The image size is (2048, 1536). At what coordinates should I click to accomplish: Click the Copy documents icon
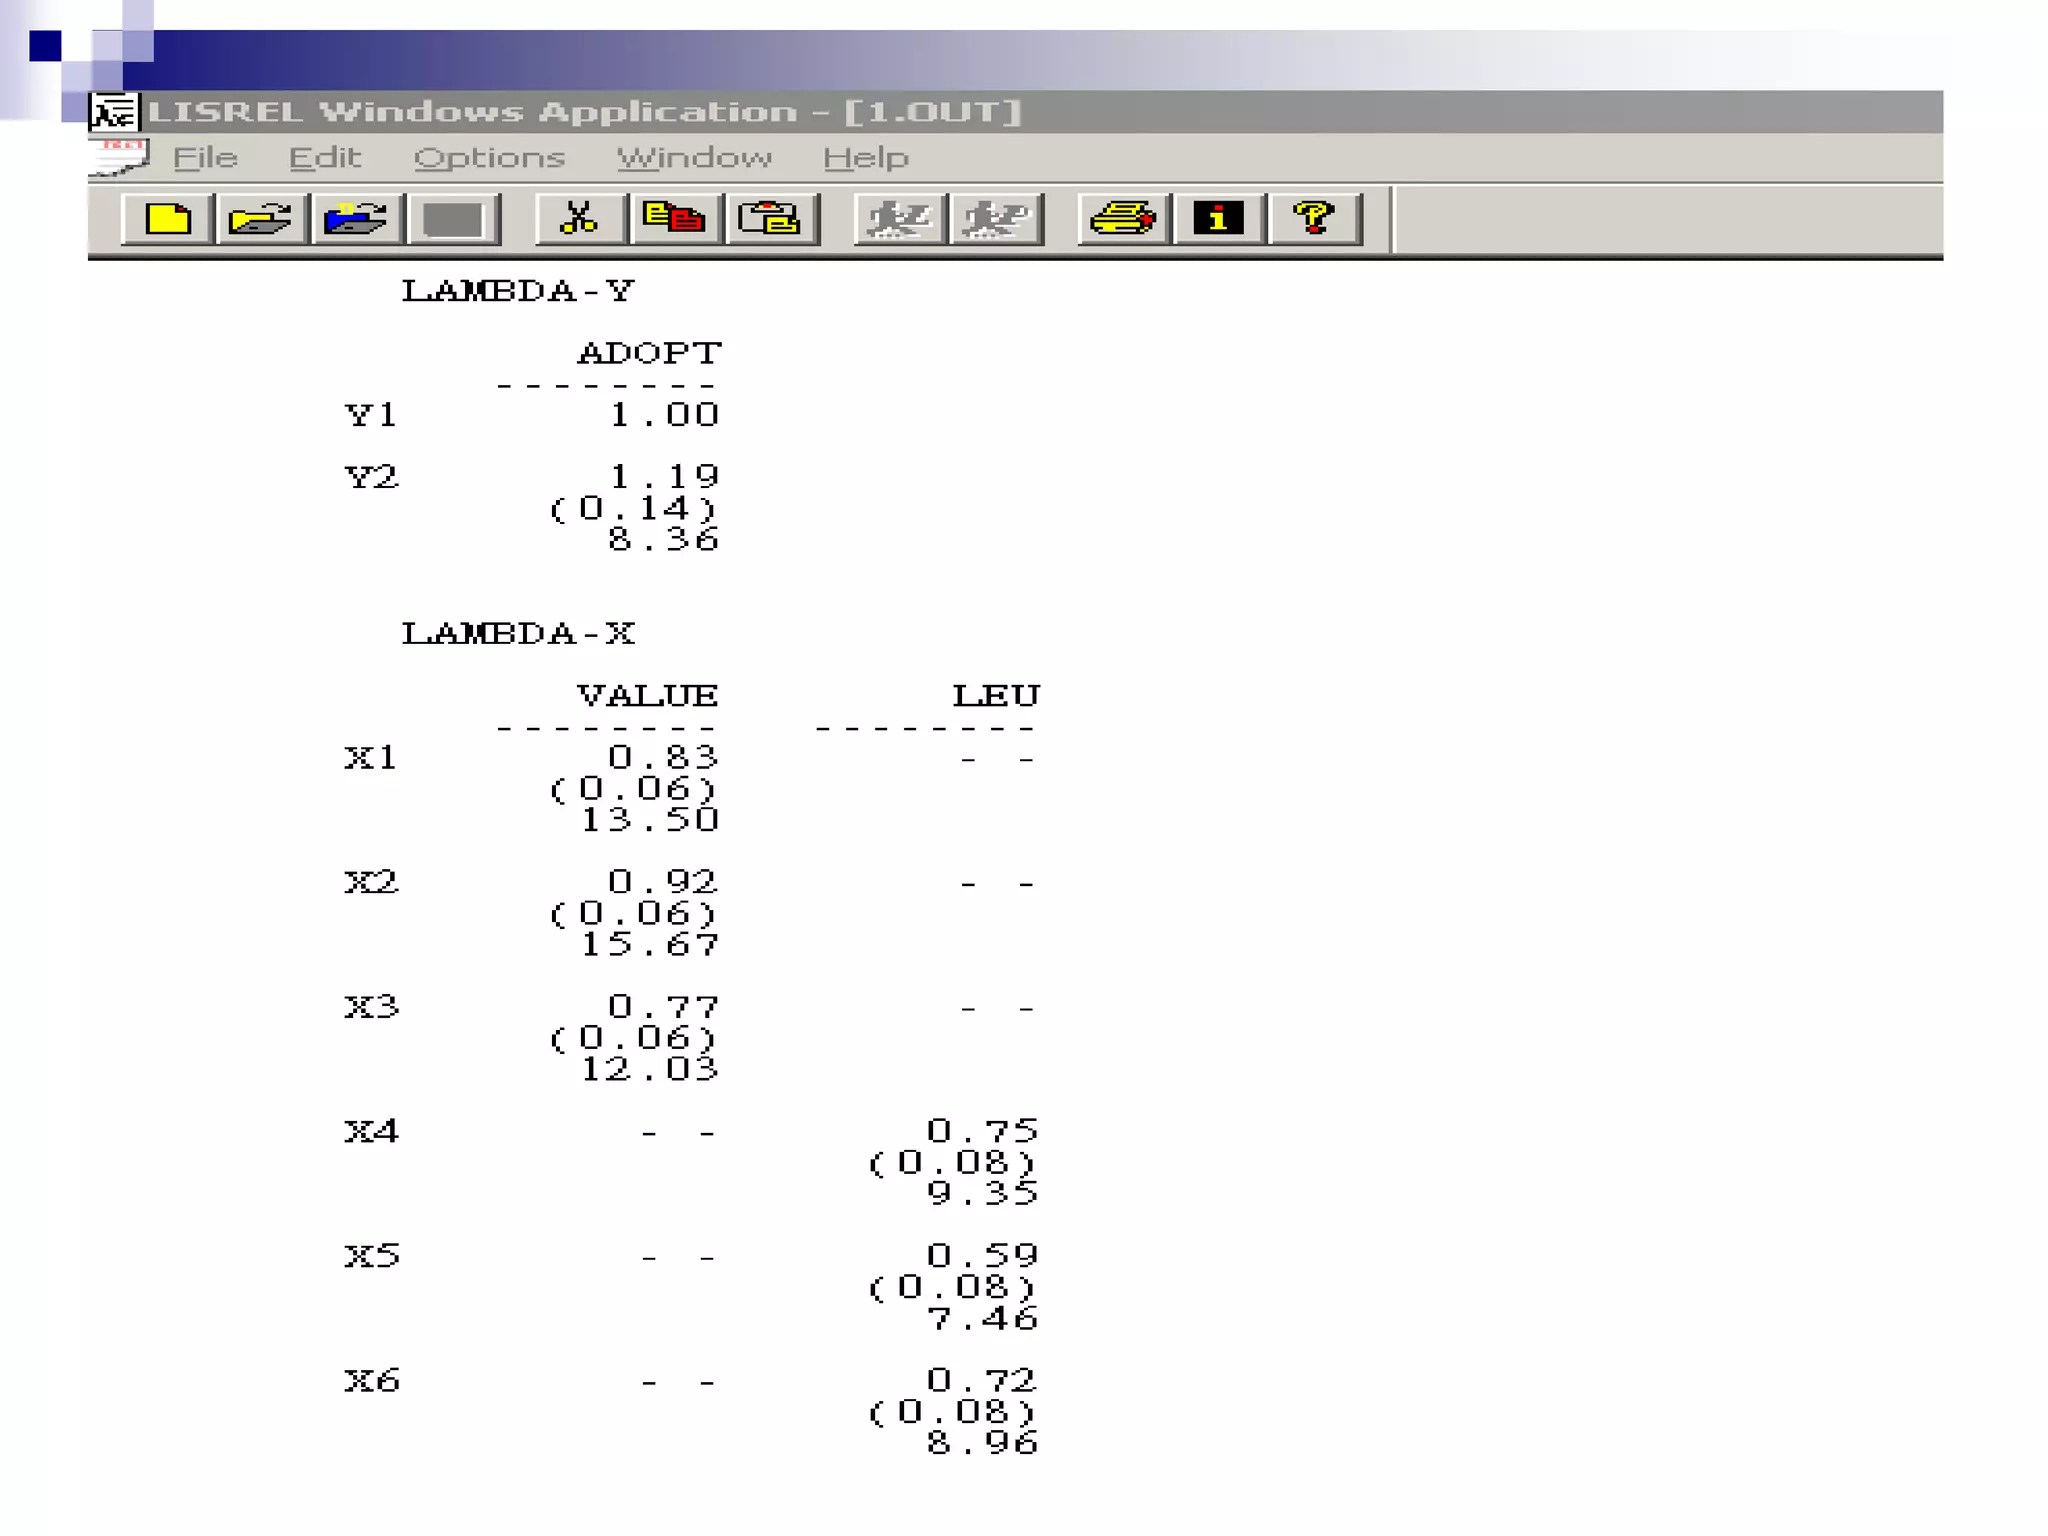pyautogui.click(x=674, y=219)
